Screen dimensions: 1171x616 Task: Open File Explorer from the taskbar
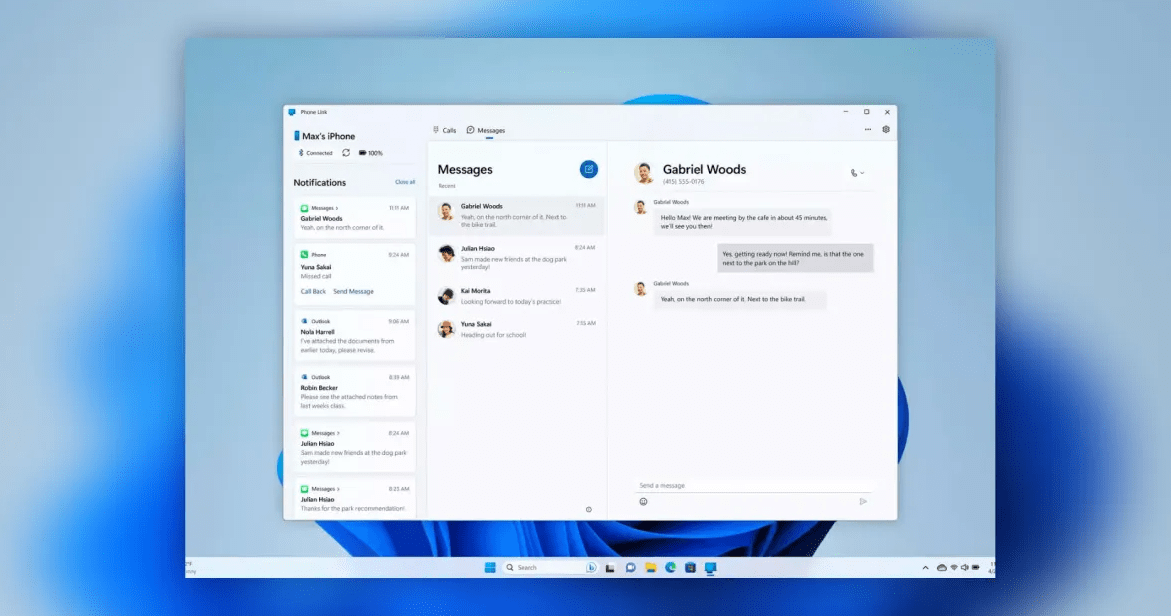650,567
